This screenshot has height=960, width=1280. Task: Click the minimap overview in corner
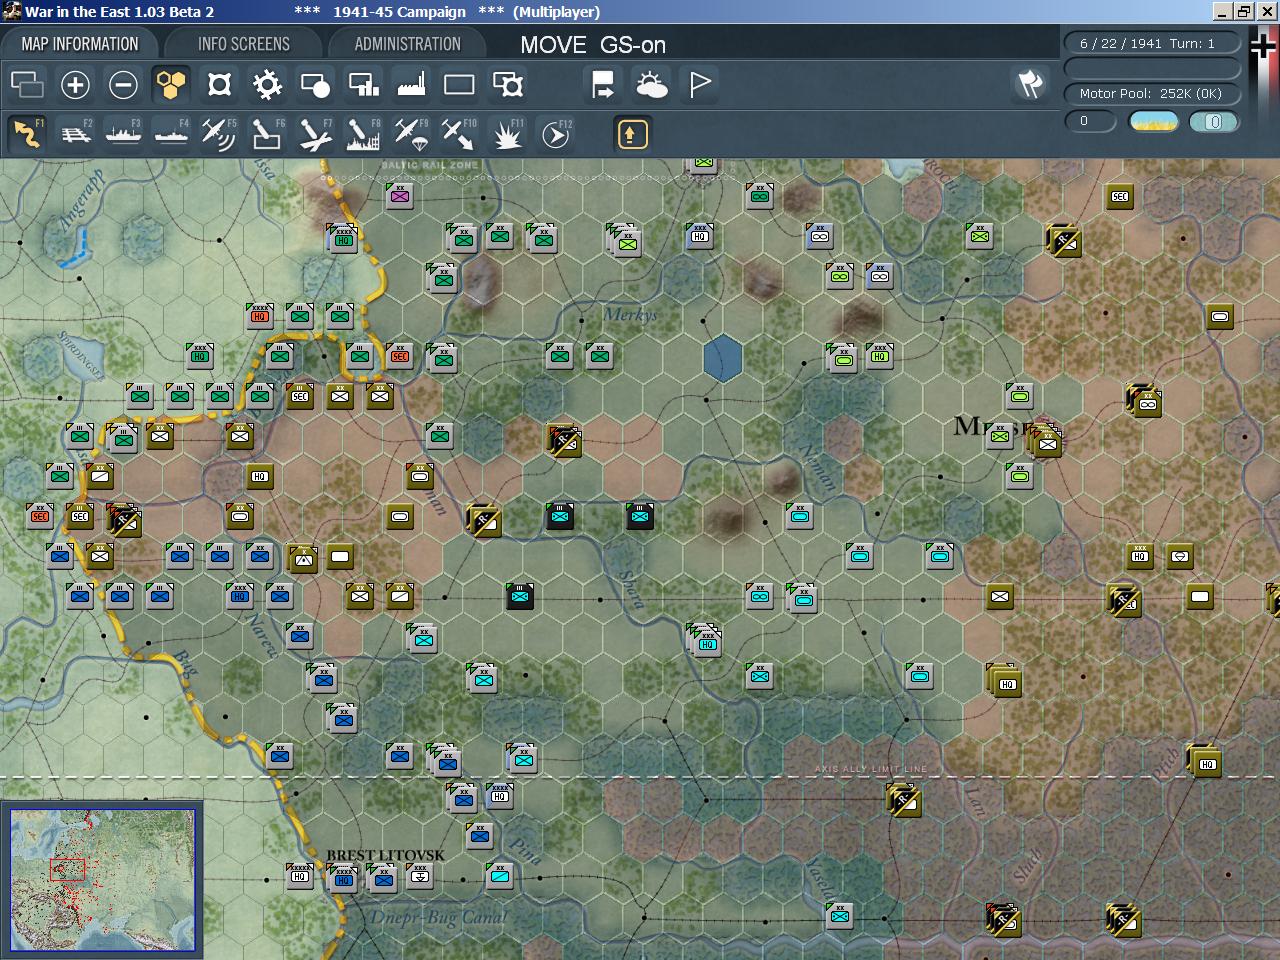102,880
